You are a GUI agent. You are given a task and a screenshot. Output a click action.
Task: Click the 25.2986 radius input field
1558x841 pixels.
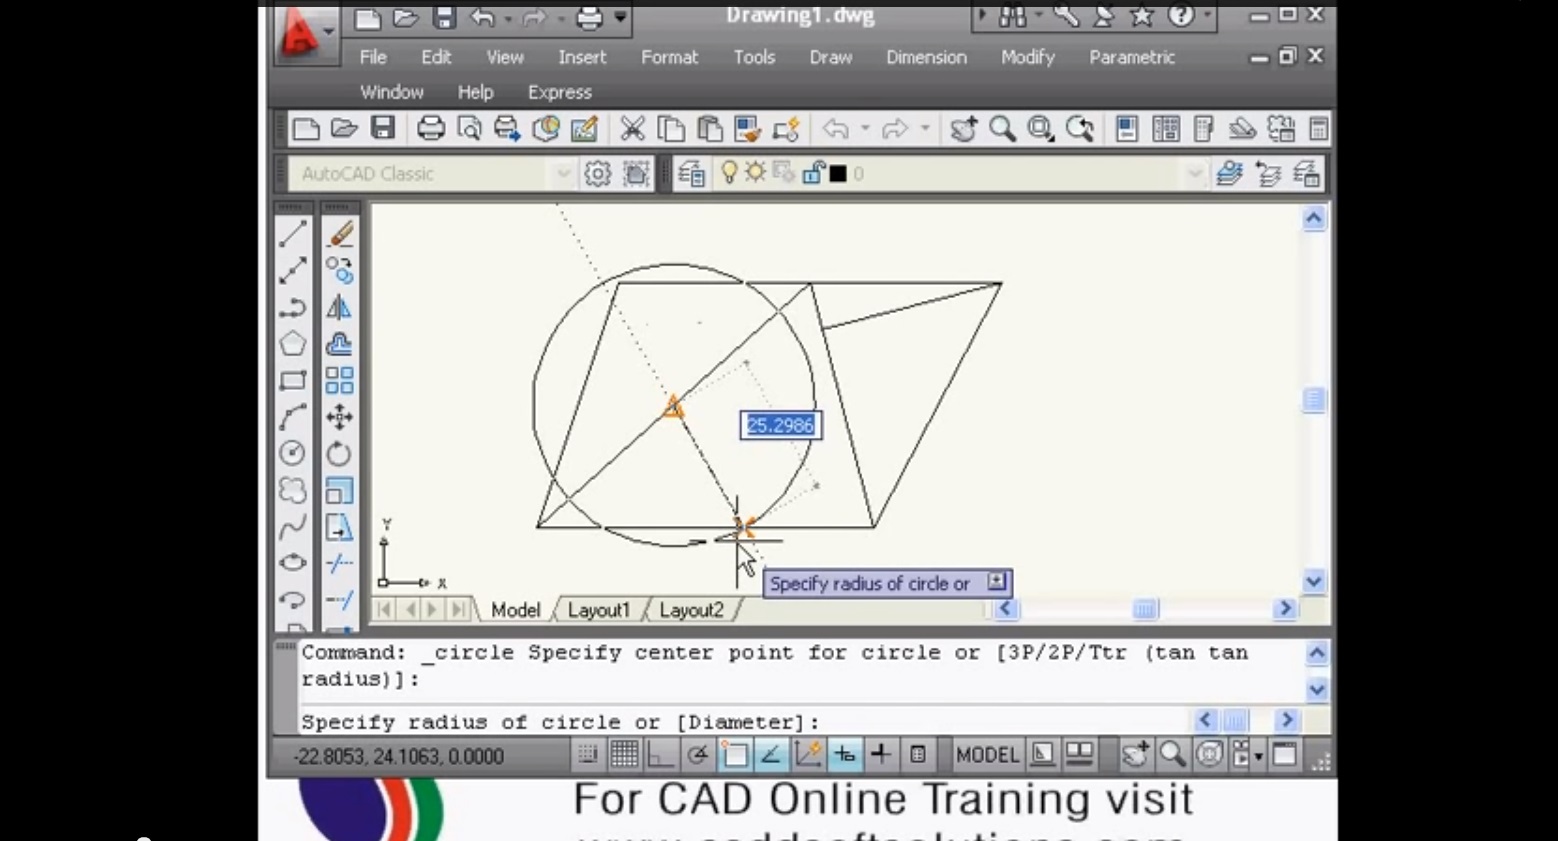(780, 425)
